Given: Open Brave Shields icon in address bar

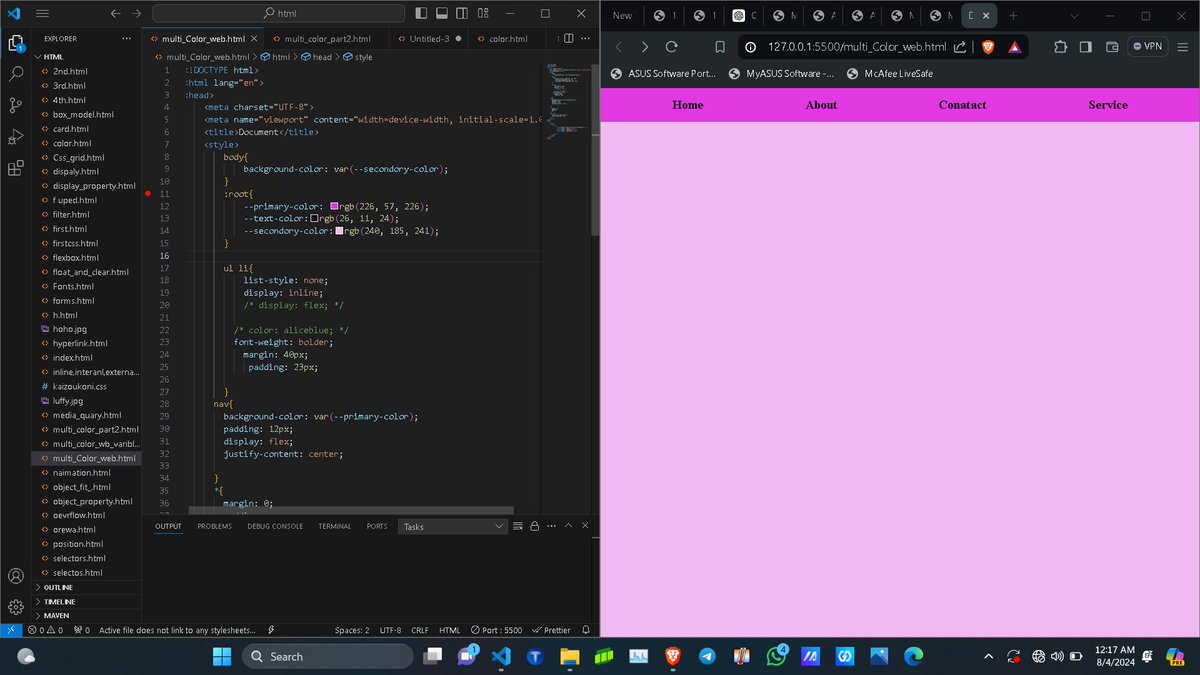Looking at the screenshot, I should 987,47.
